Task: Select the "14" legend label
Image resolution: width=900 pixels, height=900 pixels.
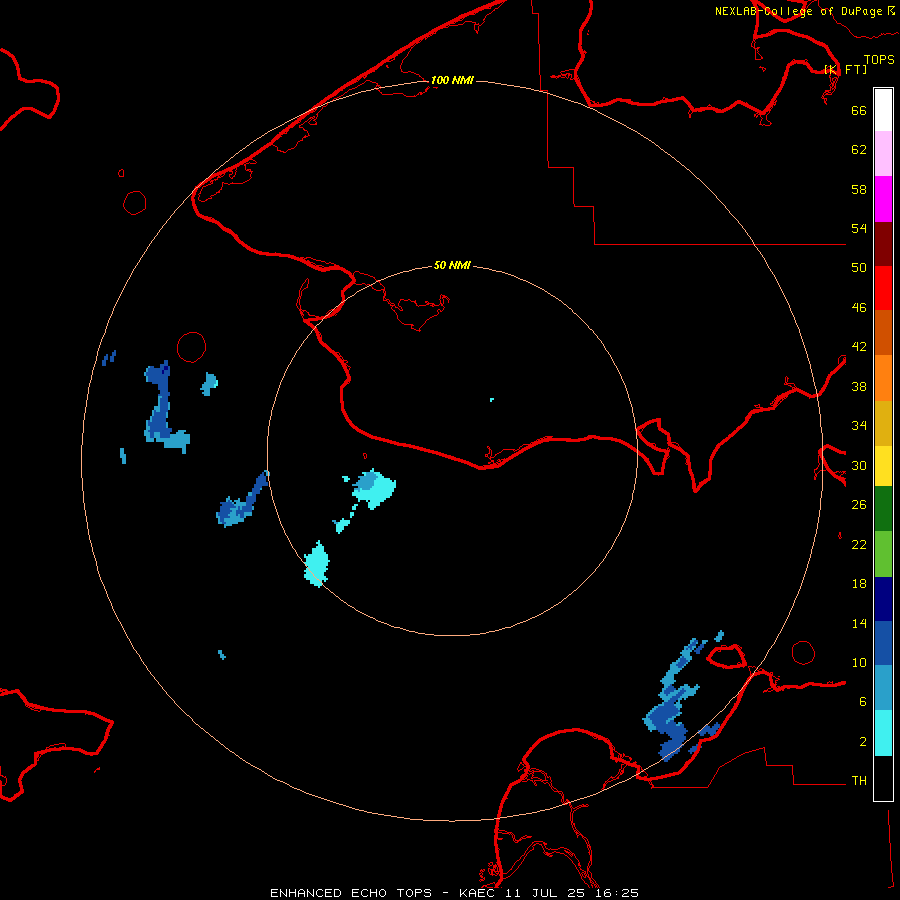Action: (859, 623)
